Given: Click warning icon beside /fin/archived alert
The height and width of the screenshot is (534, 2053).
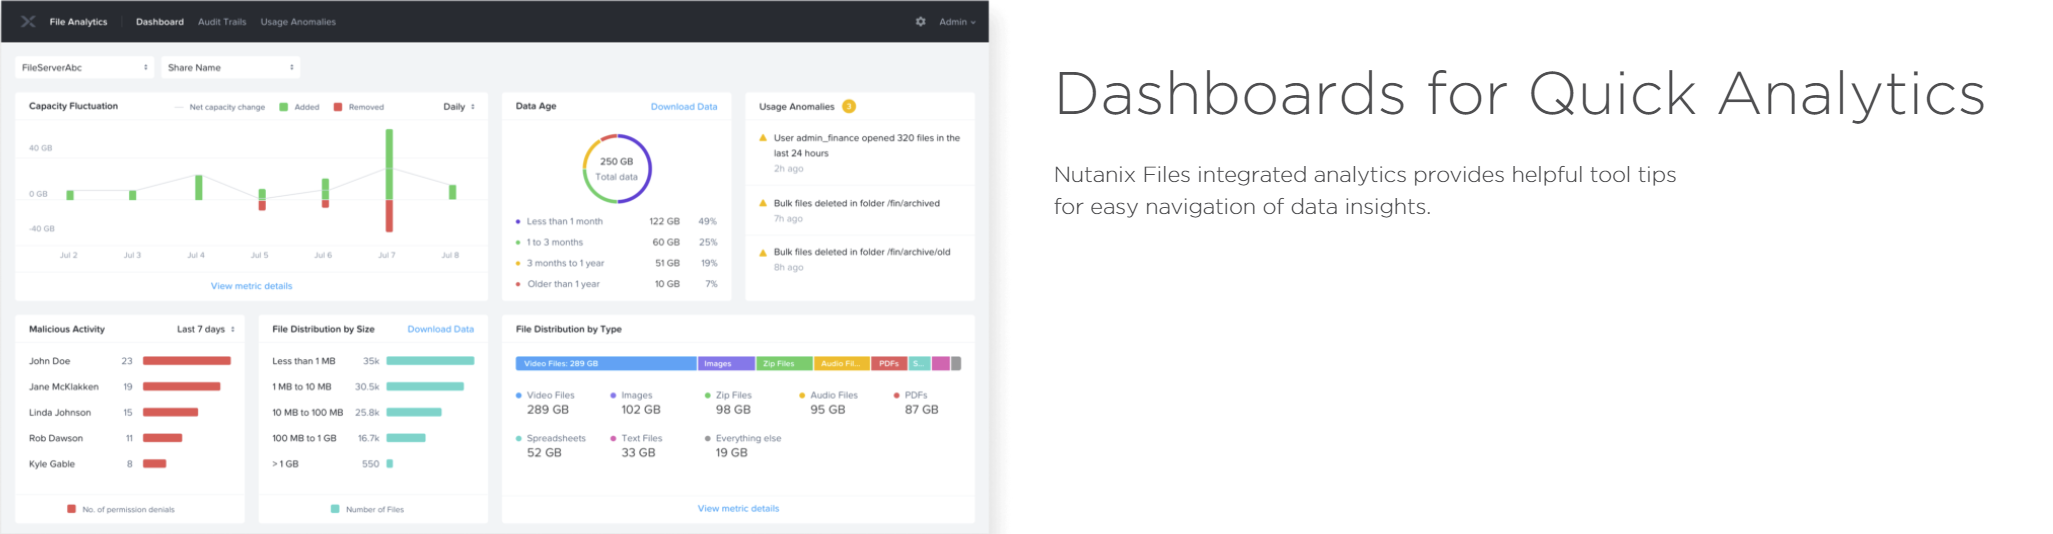Looking at the screenshot, I should [x=763, y=203].
